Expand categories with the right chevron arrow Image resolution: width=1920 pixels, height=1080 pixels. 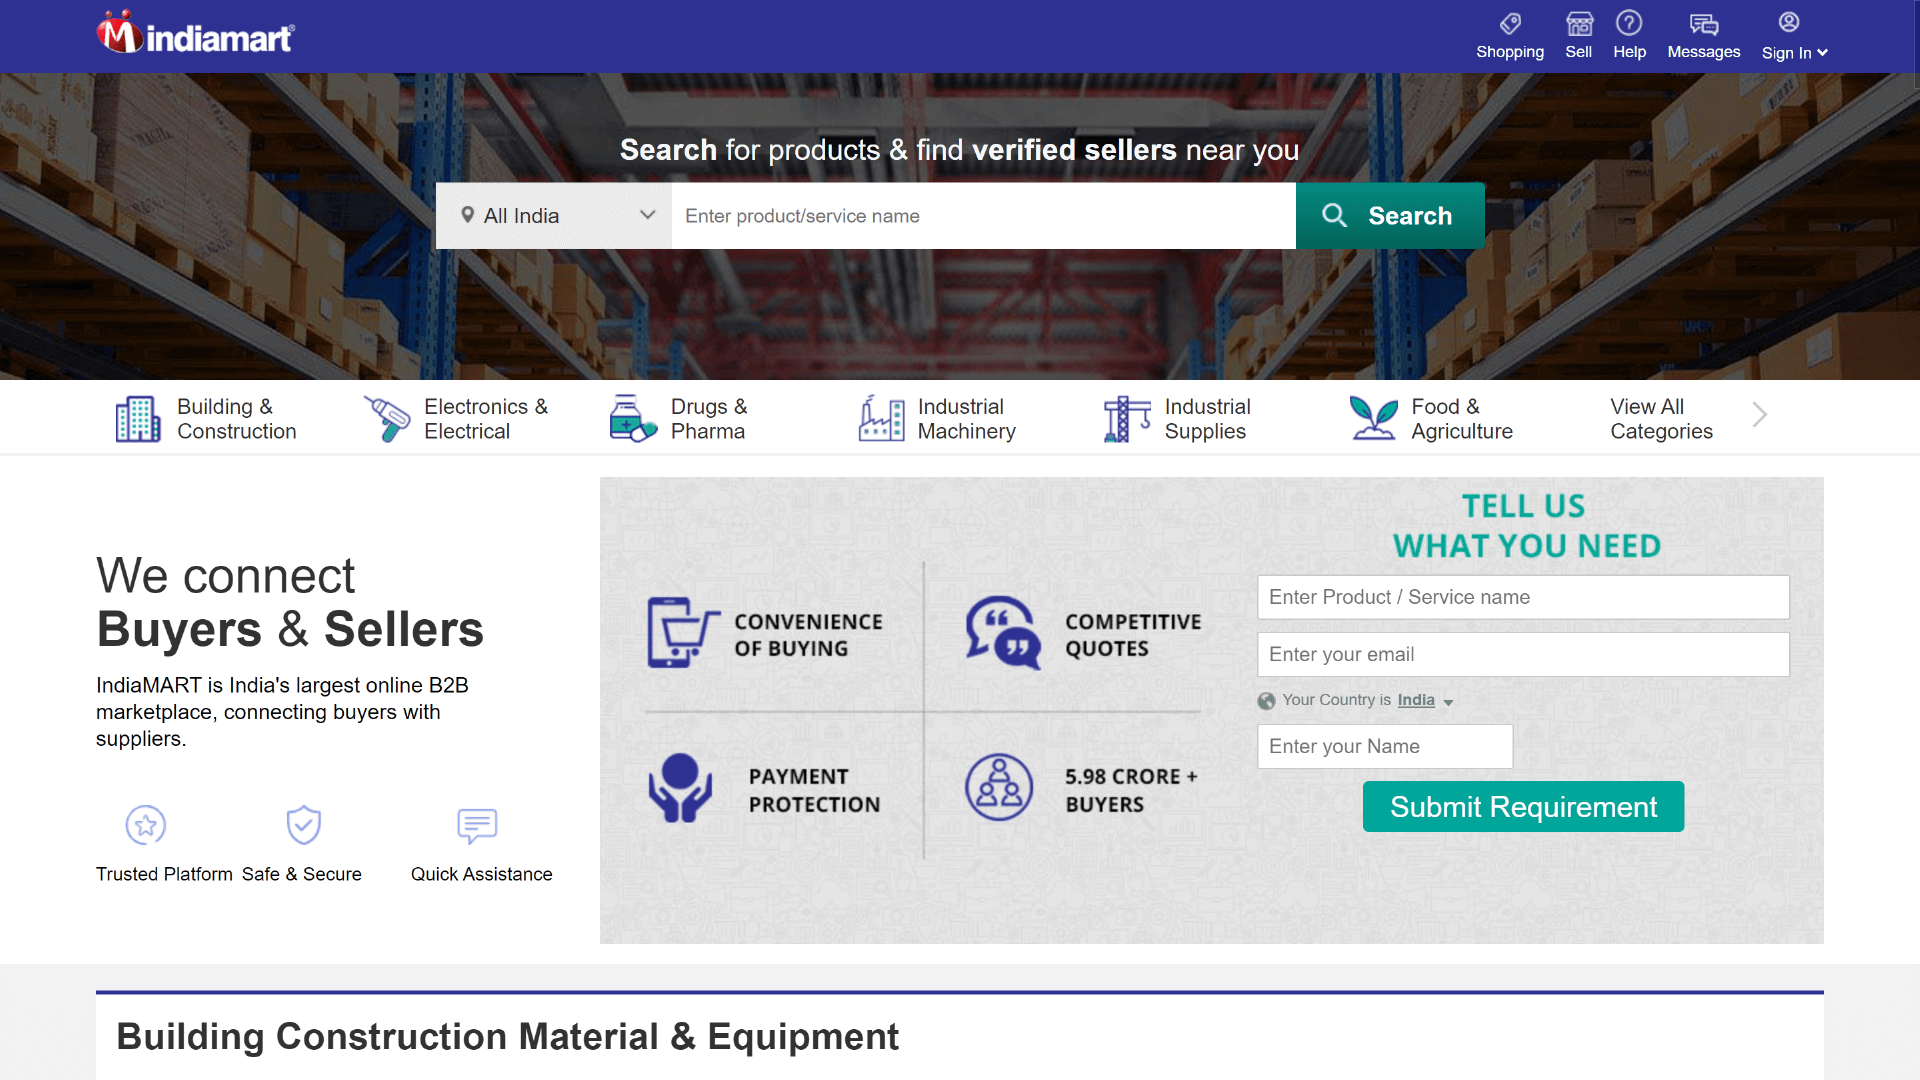(x=1760, y=414)
